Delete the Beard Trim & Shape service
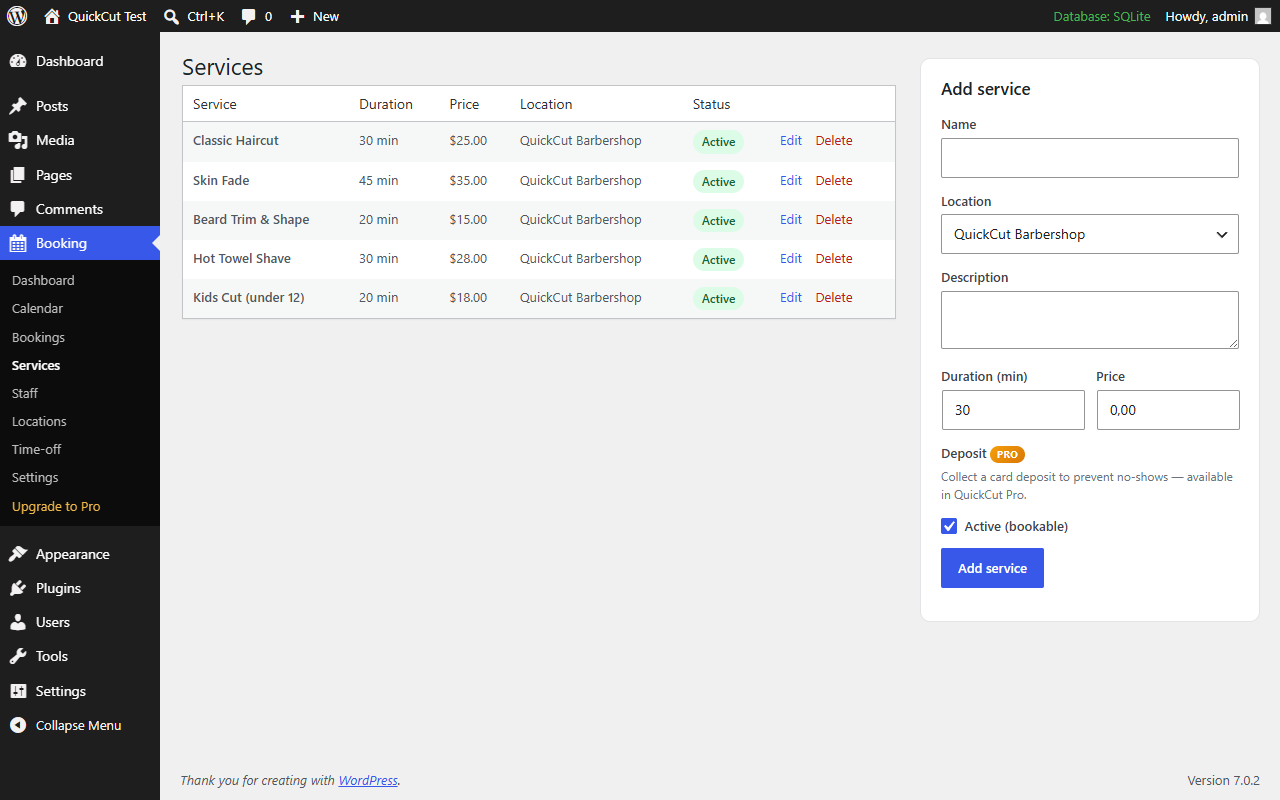 click(x=834, y=220)
